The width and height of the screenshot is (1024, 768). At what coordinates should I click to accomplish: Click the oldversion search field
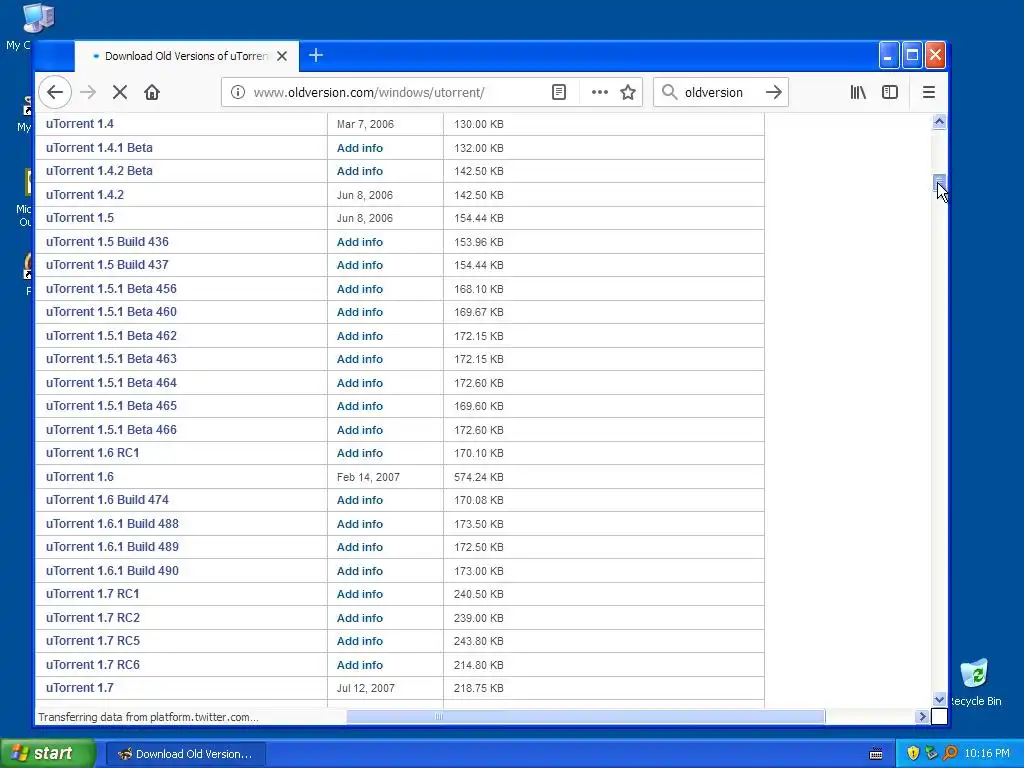click(x=719, y=92)
